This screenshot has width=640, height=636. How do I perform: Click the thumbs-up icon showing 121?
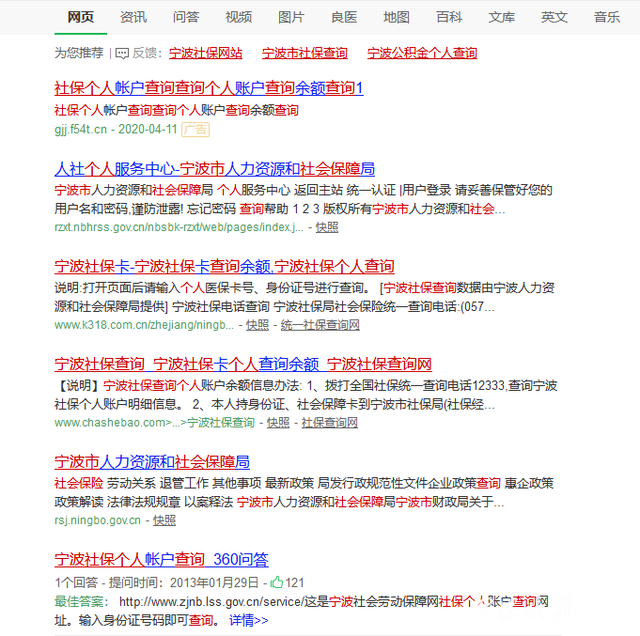277,582
